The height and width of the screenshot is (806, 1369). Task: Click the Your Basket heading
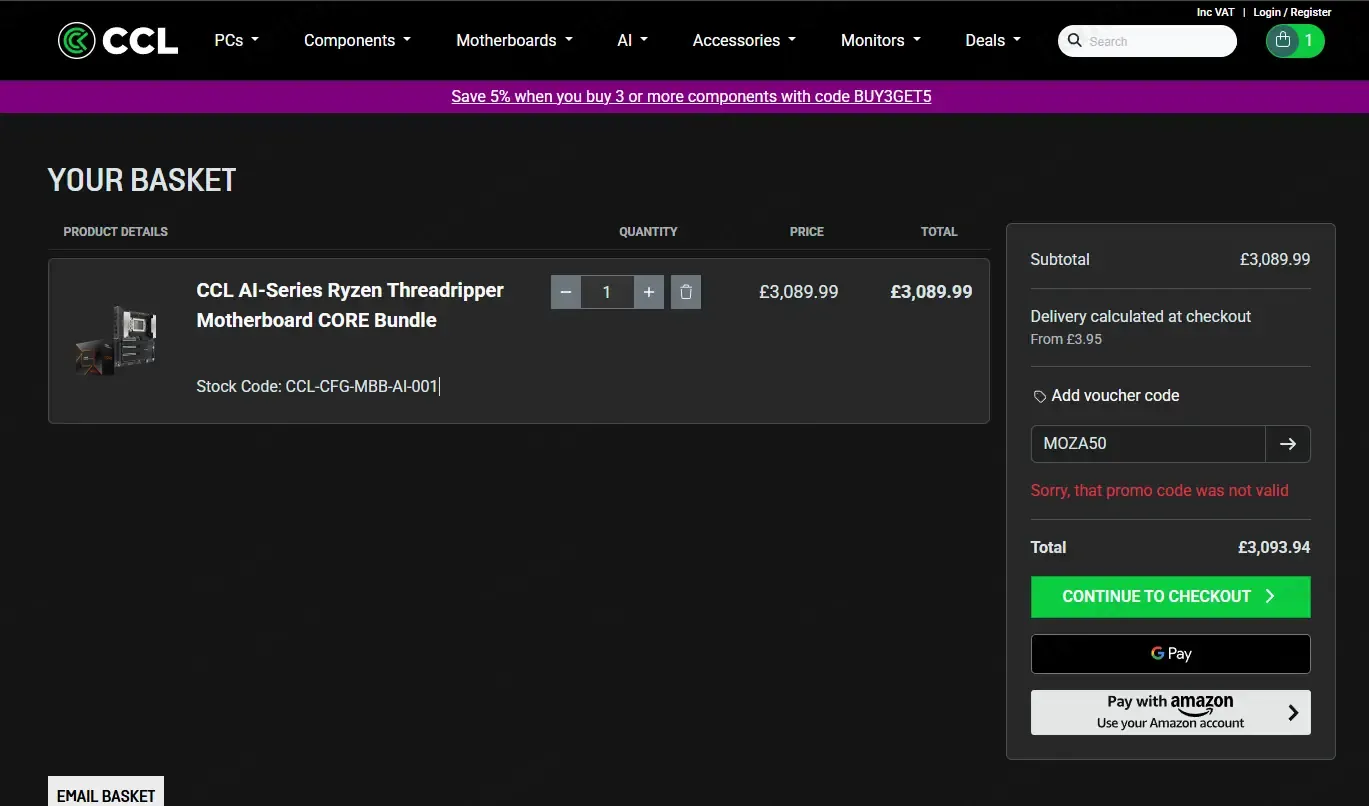pyautogui.click(x=142, y=180)
